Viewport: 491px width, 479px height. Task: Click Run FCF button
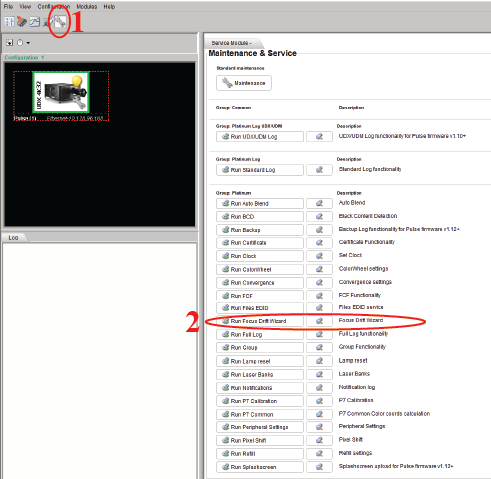coord(260,296)
